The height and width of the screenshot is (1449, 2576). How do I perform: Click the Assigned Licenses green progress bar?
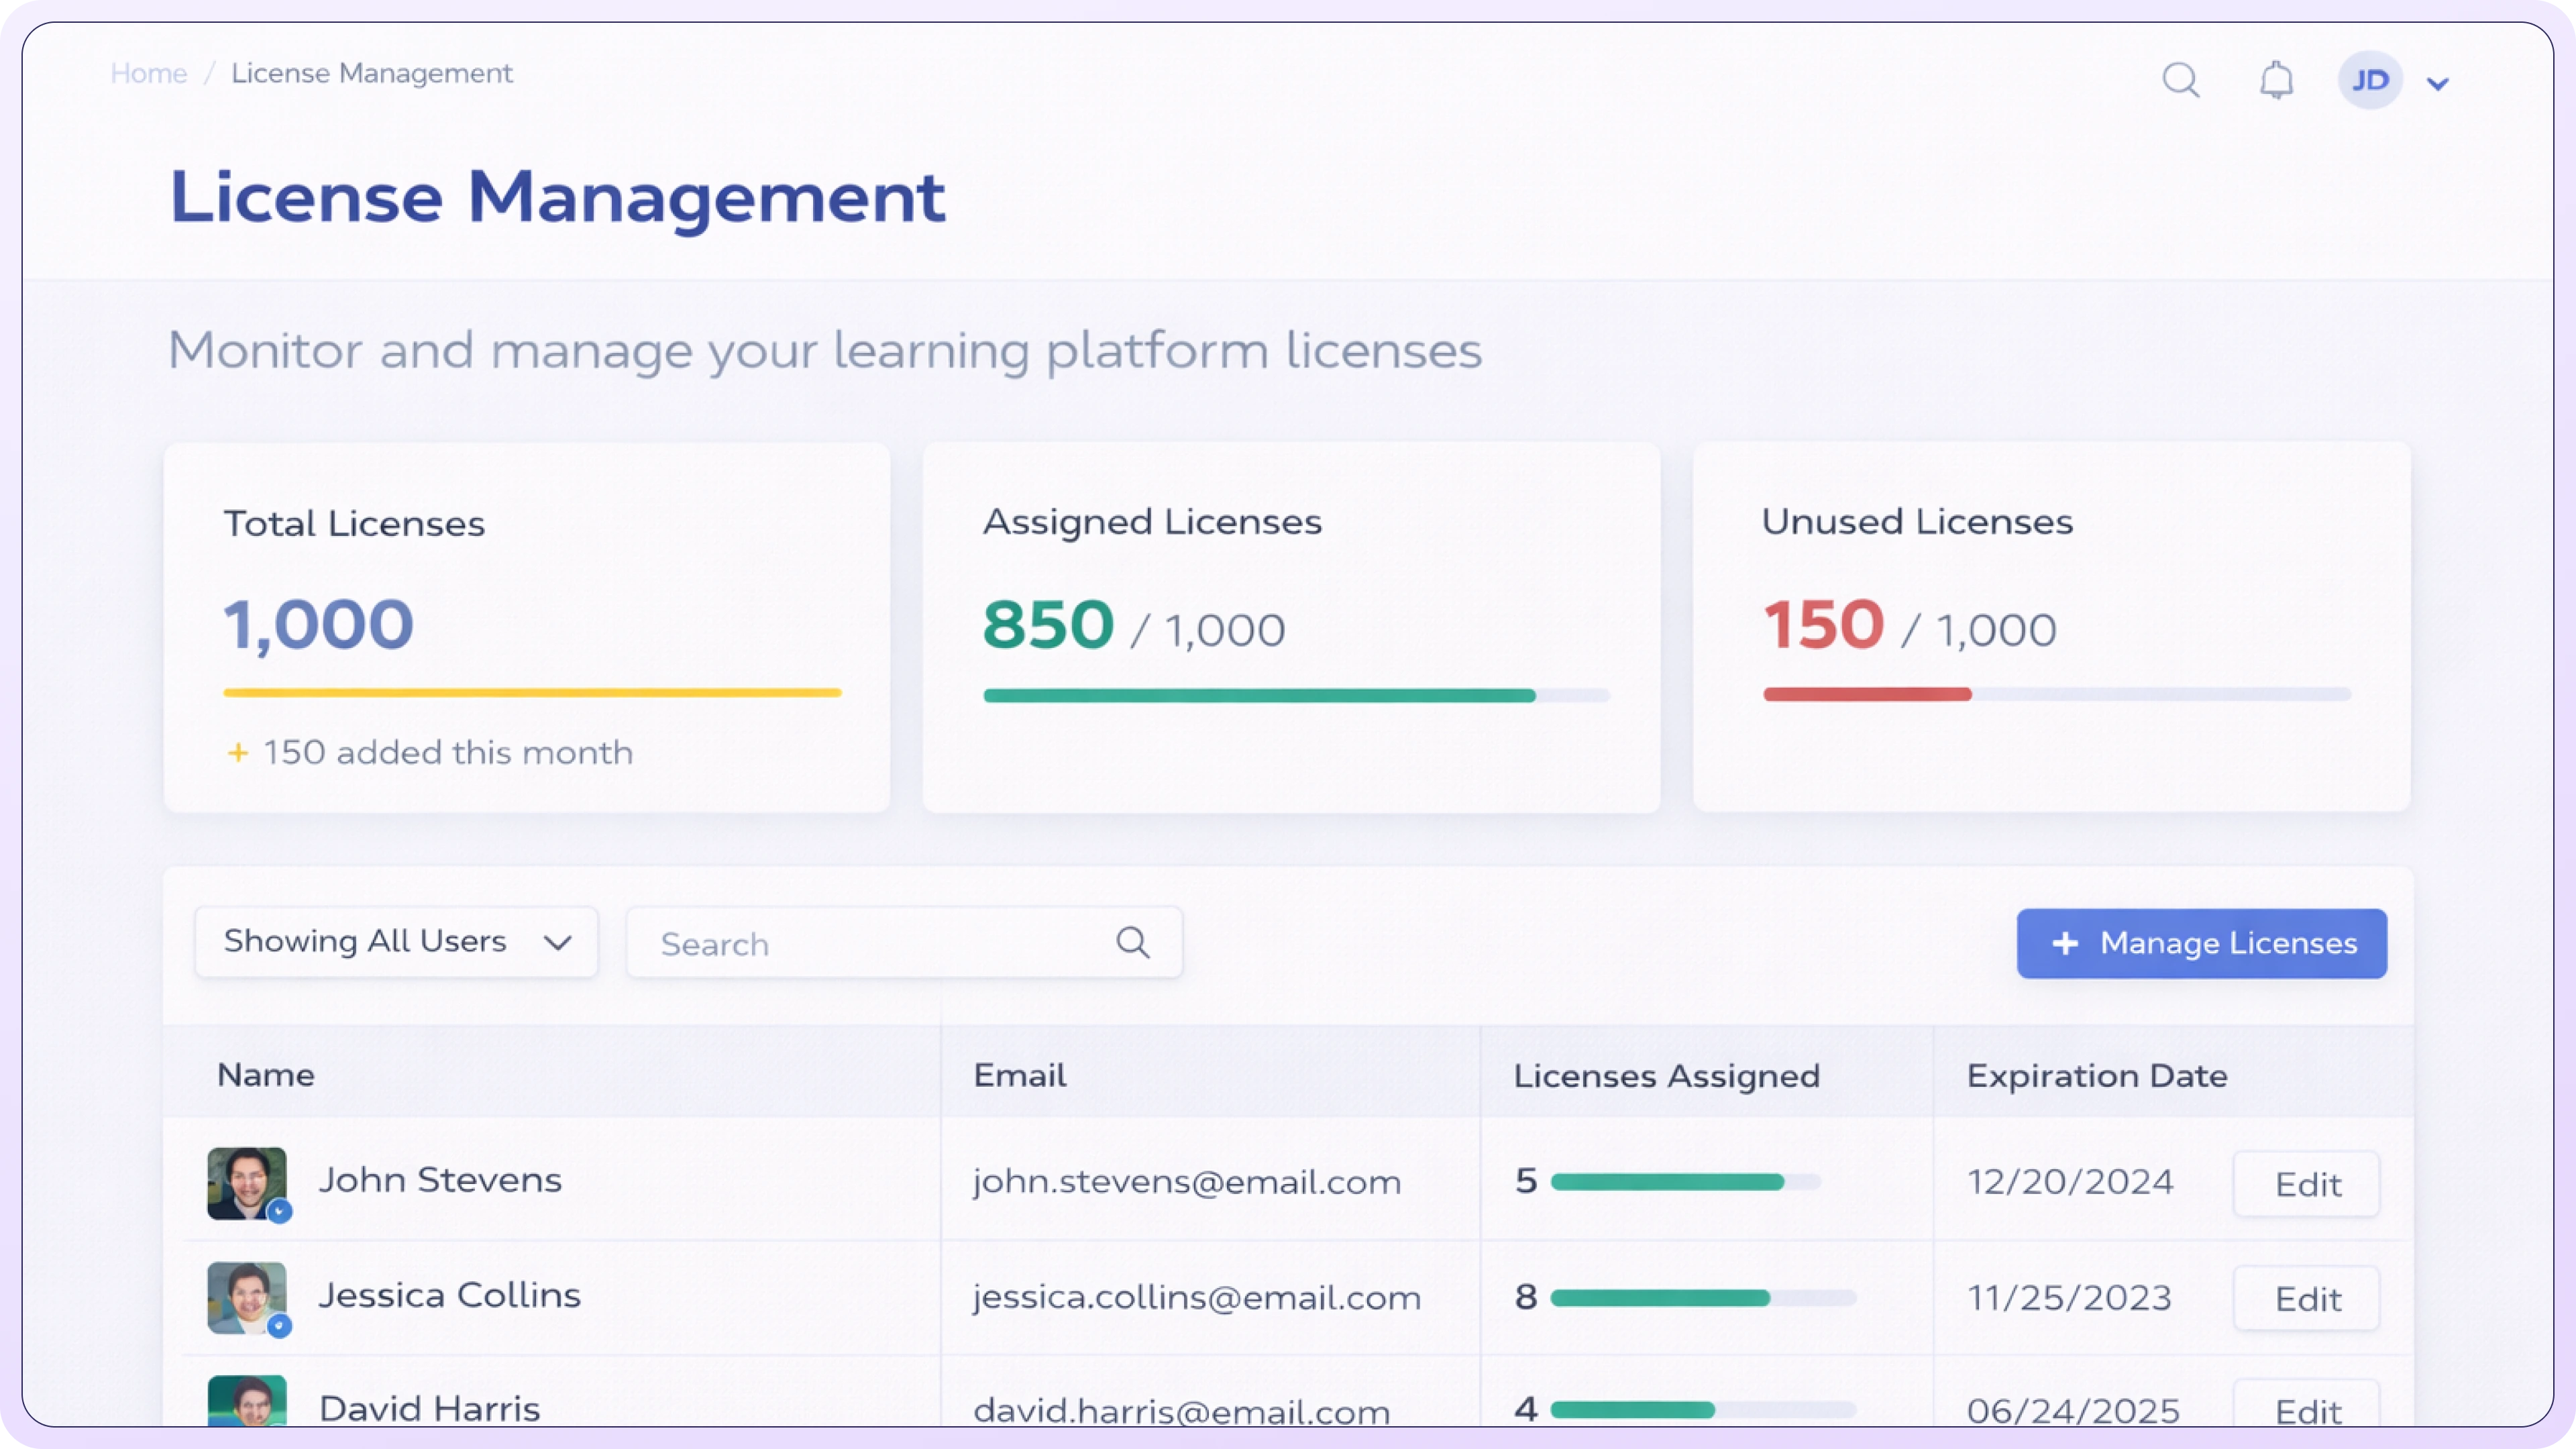pos(1258,695)
